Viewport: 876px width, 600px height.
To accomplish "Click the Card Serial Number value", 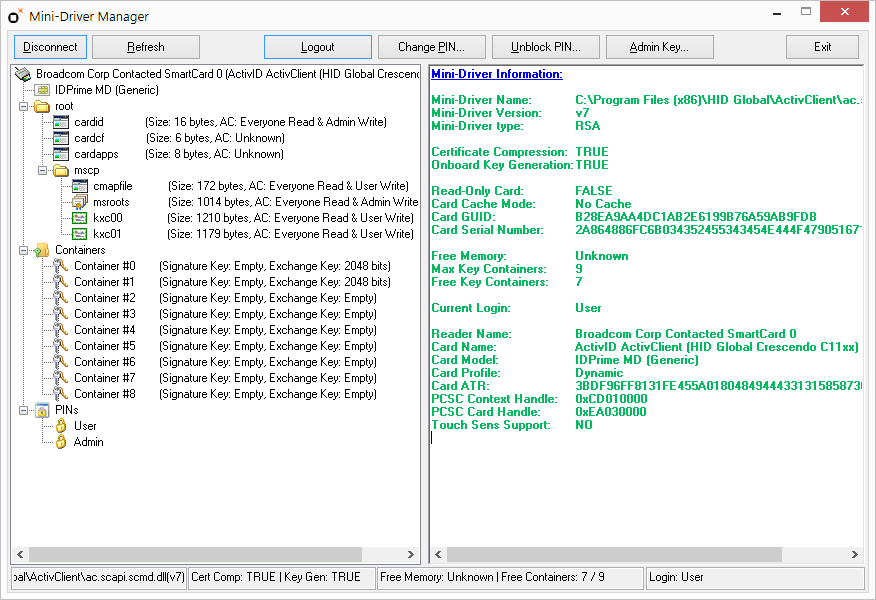I will coord(718,230).
